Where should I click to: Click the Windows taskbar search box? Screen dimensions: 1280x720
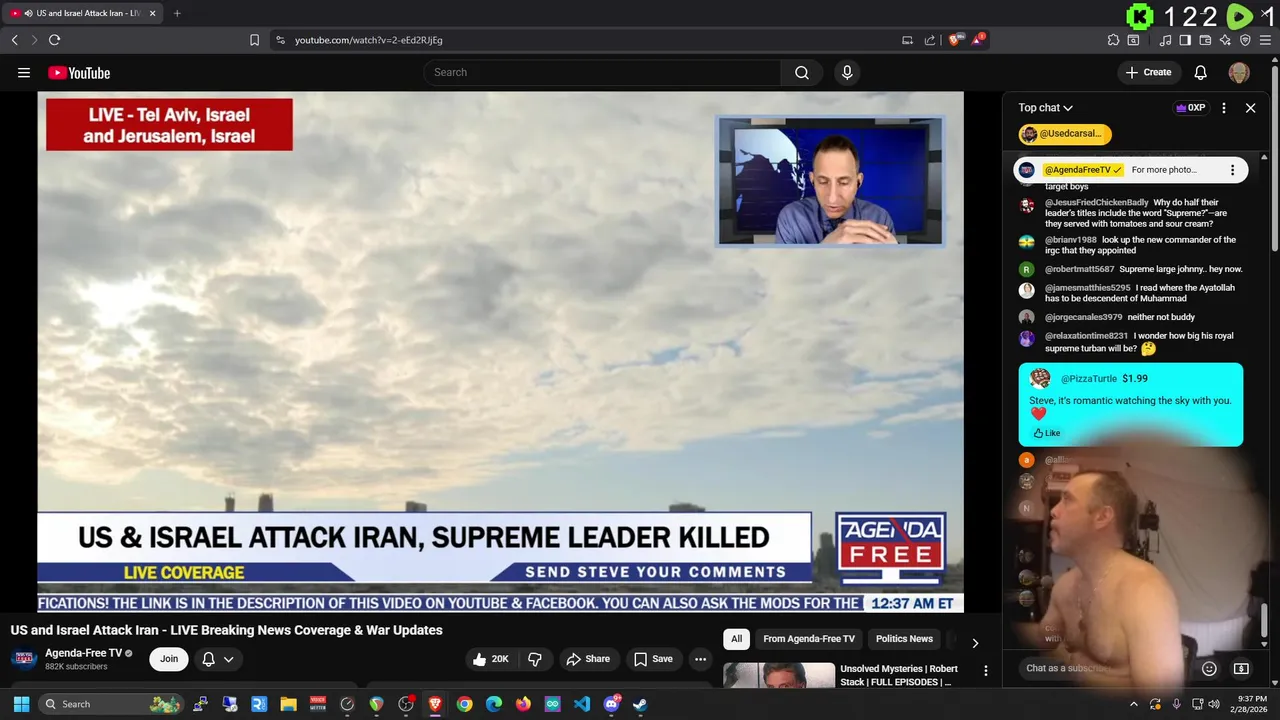(x=111, y=704)
